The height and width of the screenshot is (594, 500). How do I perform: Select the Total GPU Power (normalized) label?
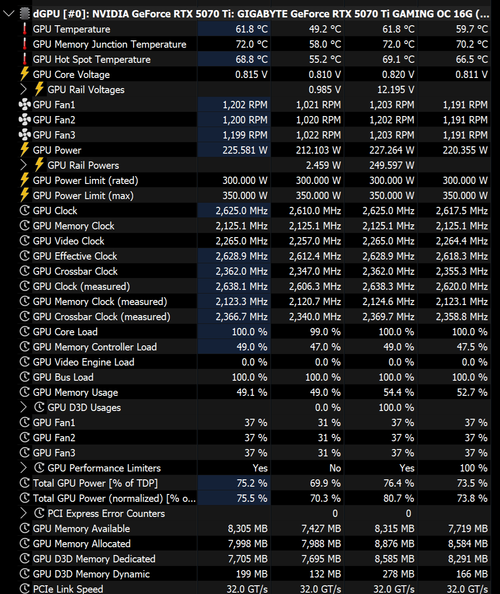[114, 499]
